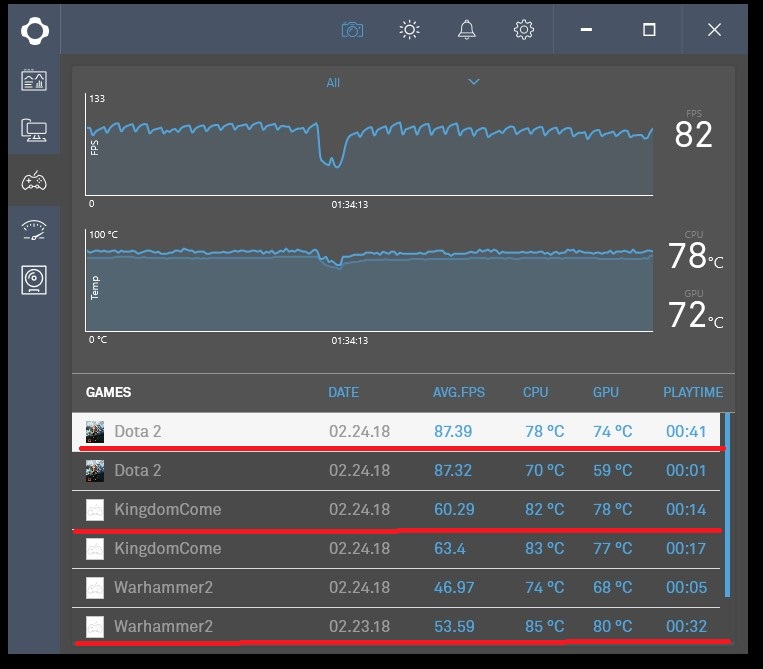Click the 82 FPS readout

pyautogui.click(x=693, y=134)
